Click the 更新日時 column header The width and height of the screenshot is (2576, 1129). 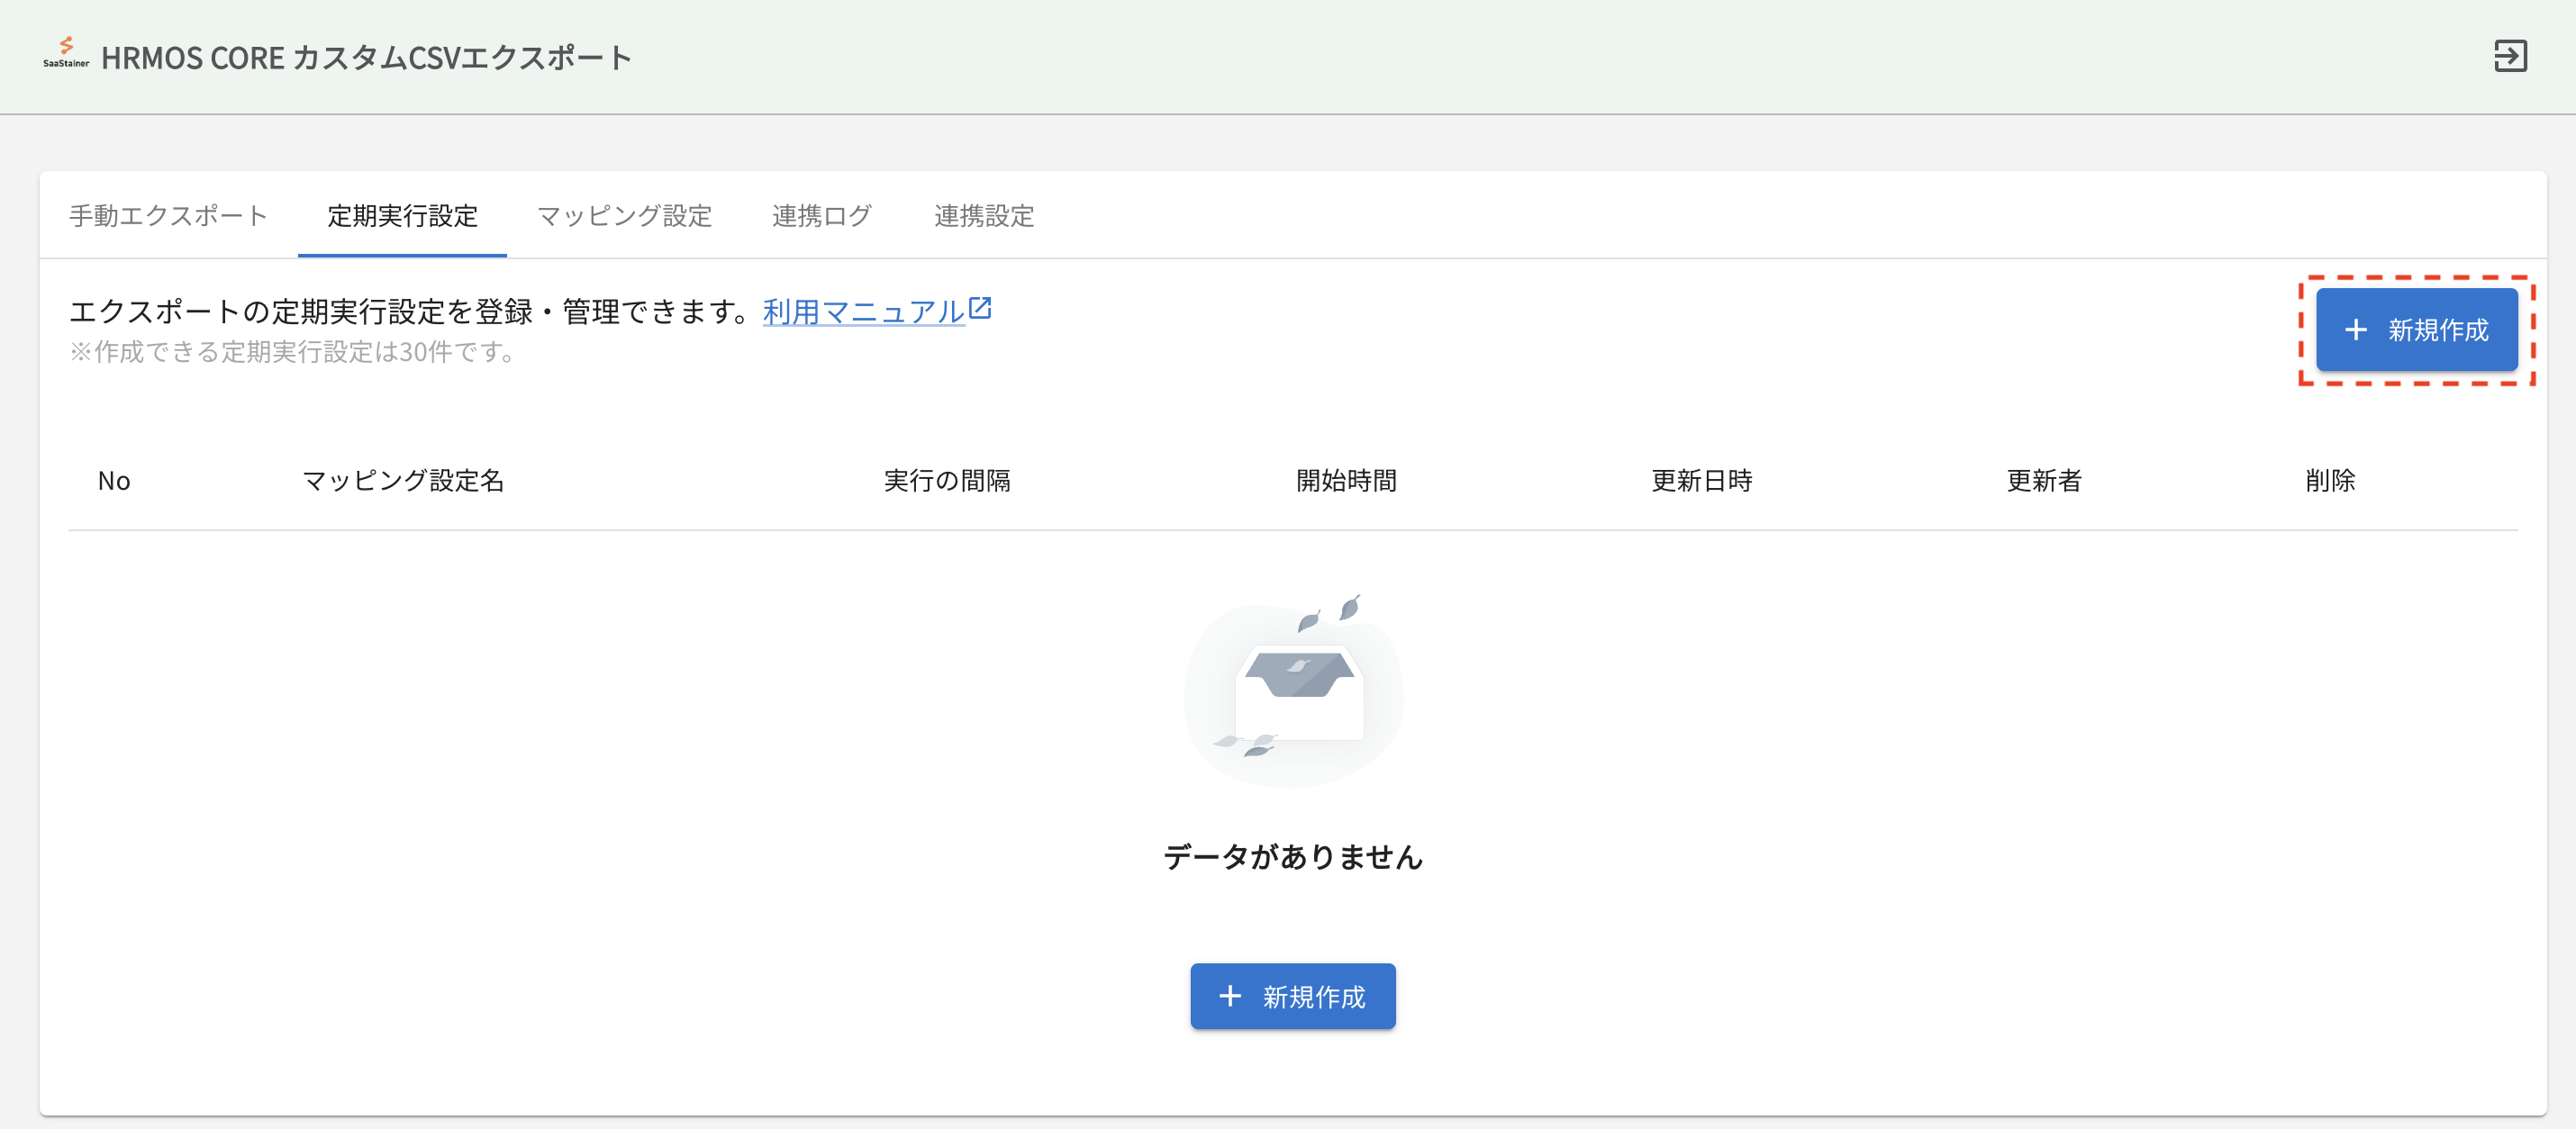tap(1703, 481)
